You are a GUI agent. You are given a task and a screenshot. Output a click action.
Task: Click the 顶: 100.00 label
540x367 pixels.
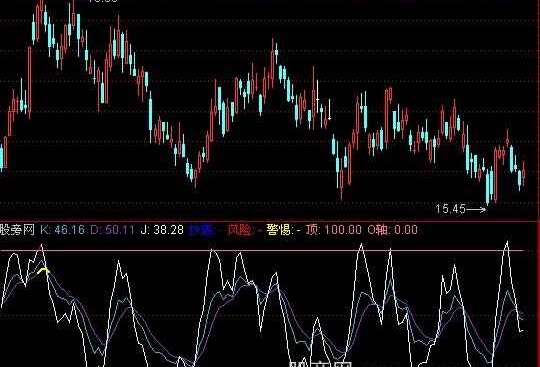[x=334, y=230]
